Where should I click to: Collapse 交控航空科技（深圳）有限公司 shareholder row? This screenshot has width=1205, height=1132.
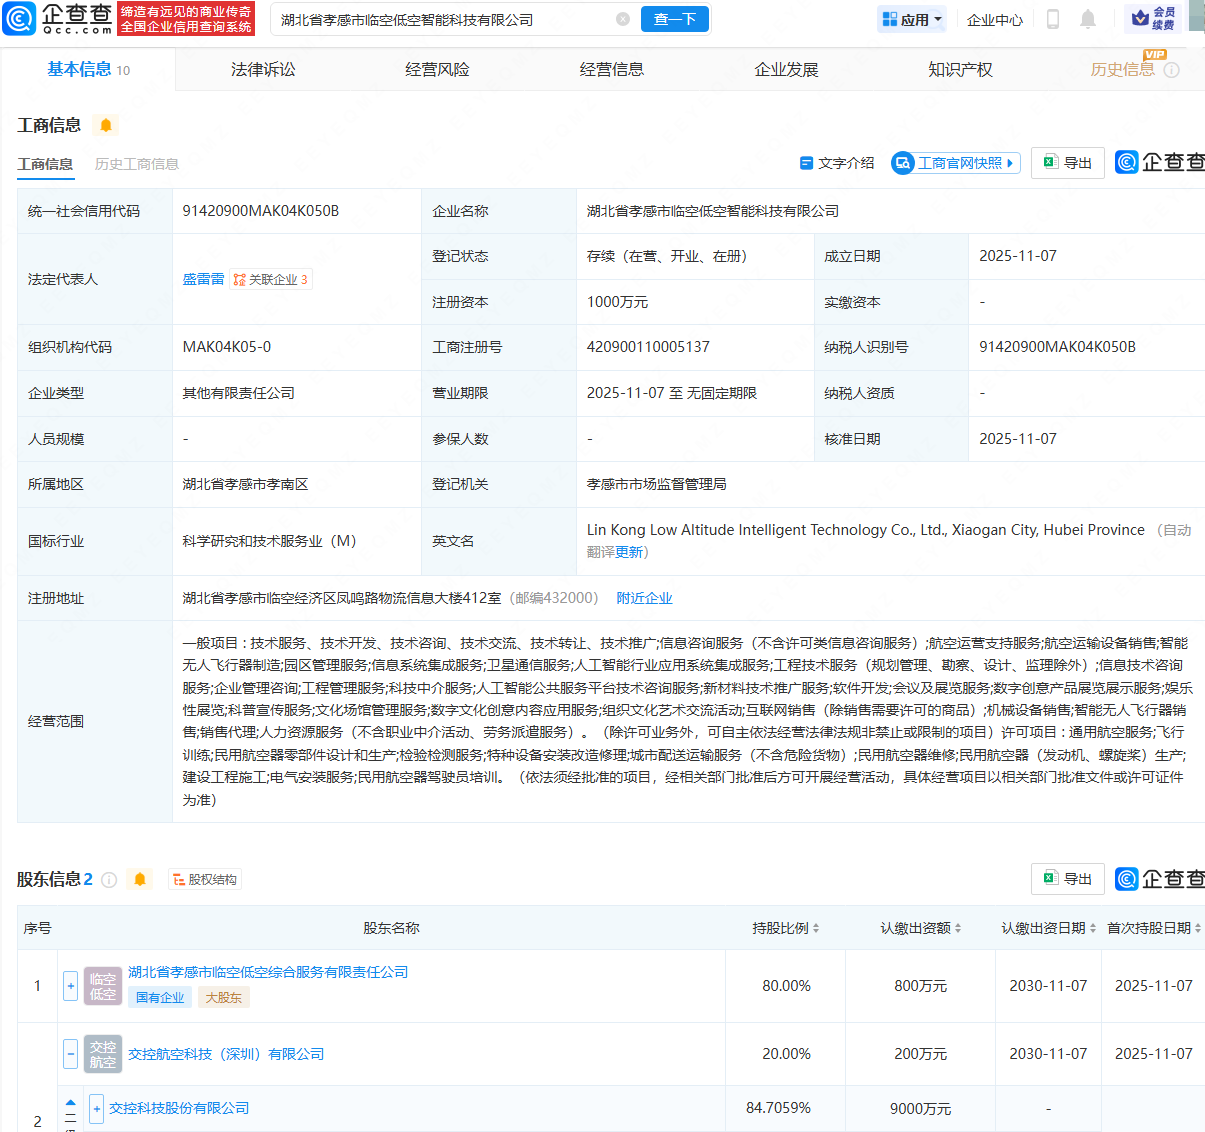click(70, 1054)
